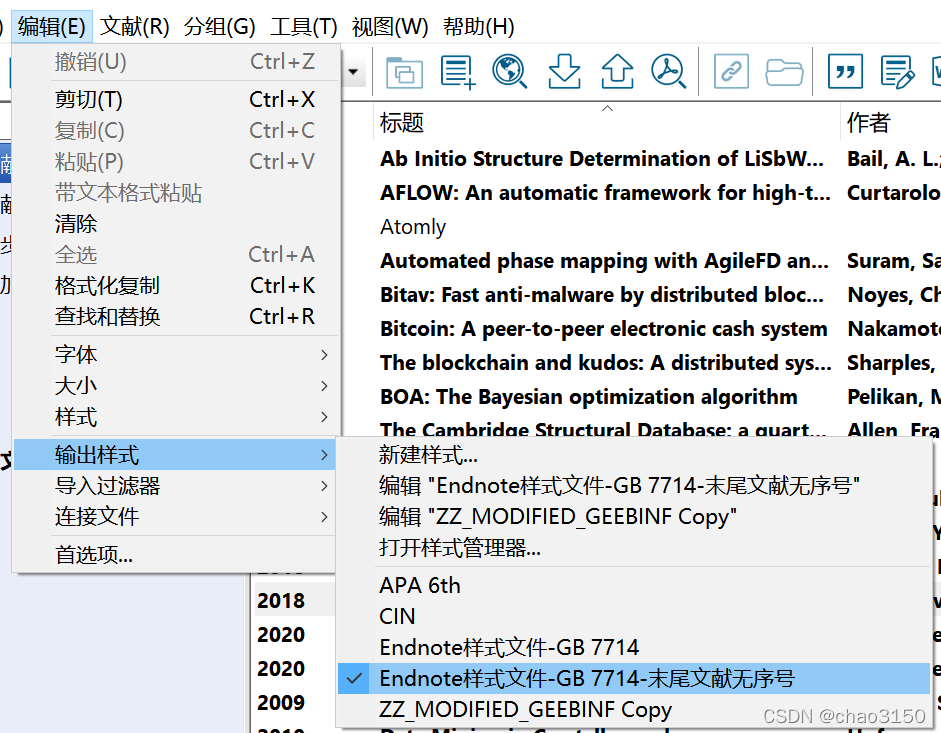Click the Insert Citation quote icon
Screen dimensions: 941x733
(x=845, y=71)
